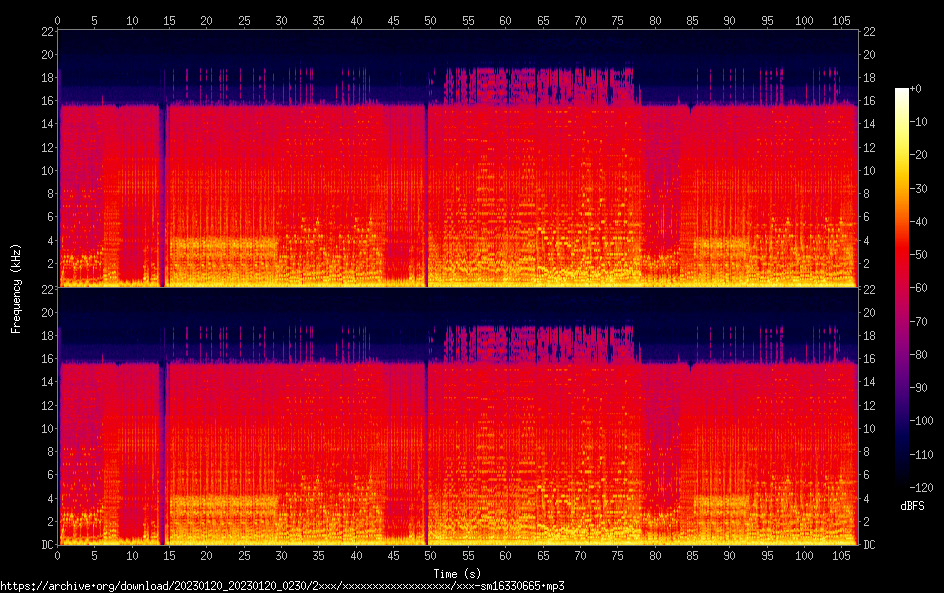Click the 0 second tick on the bottom time axis
The height and width of the screenshot is (593, 944).
pyautogui.click(x=58, y=555)
